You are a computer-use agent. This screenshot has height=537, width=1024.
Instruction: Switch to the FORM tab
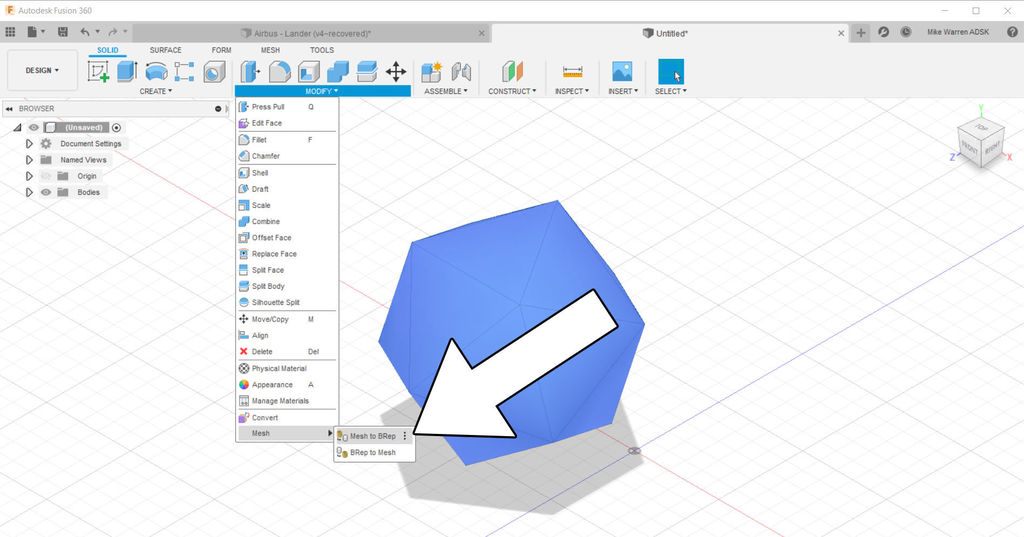tap(221, 50)
